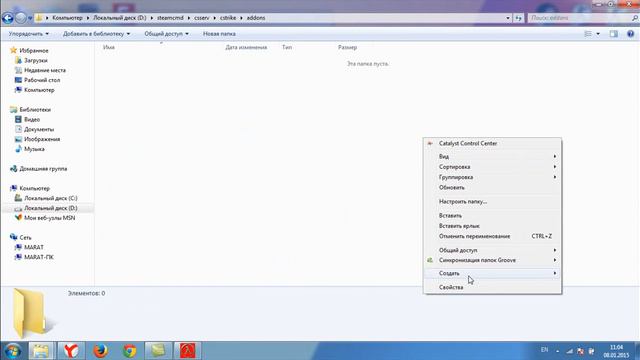The height and width of the screenshot is (360, 640).
Task: Click the csserv breadcrumb in address bar
Action: tap(202, 18)
